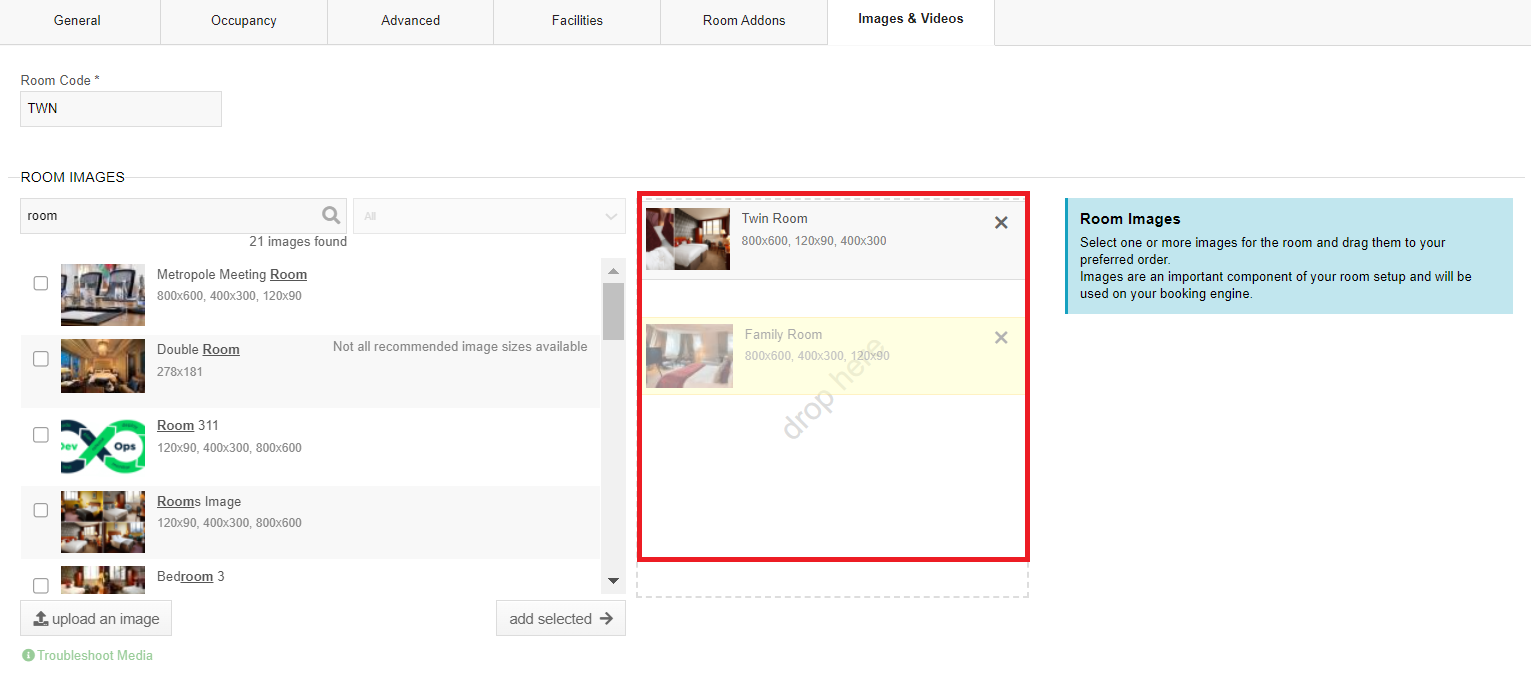Click the add selected button
This screenshot has width=1531, height=689.
(561, 619)
